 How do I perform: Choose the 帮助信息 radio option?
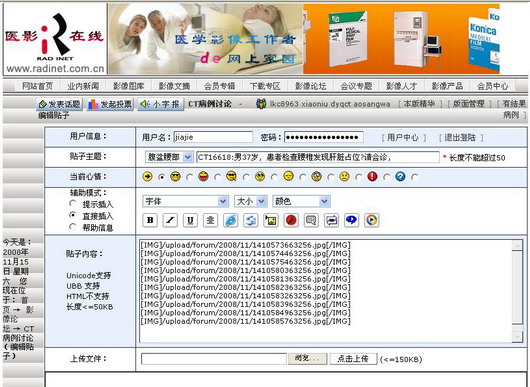tap(72, 226)
